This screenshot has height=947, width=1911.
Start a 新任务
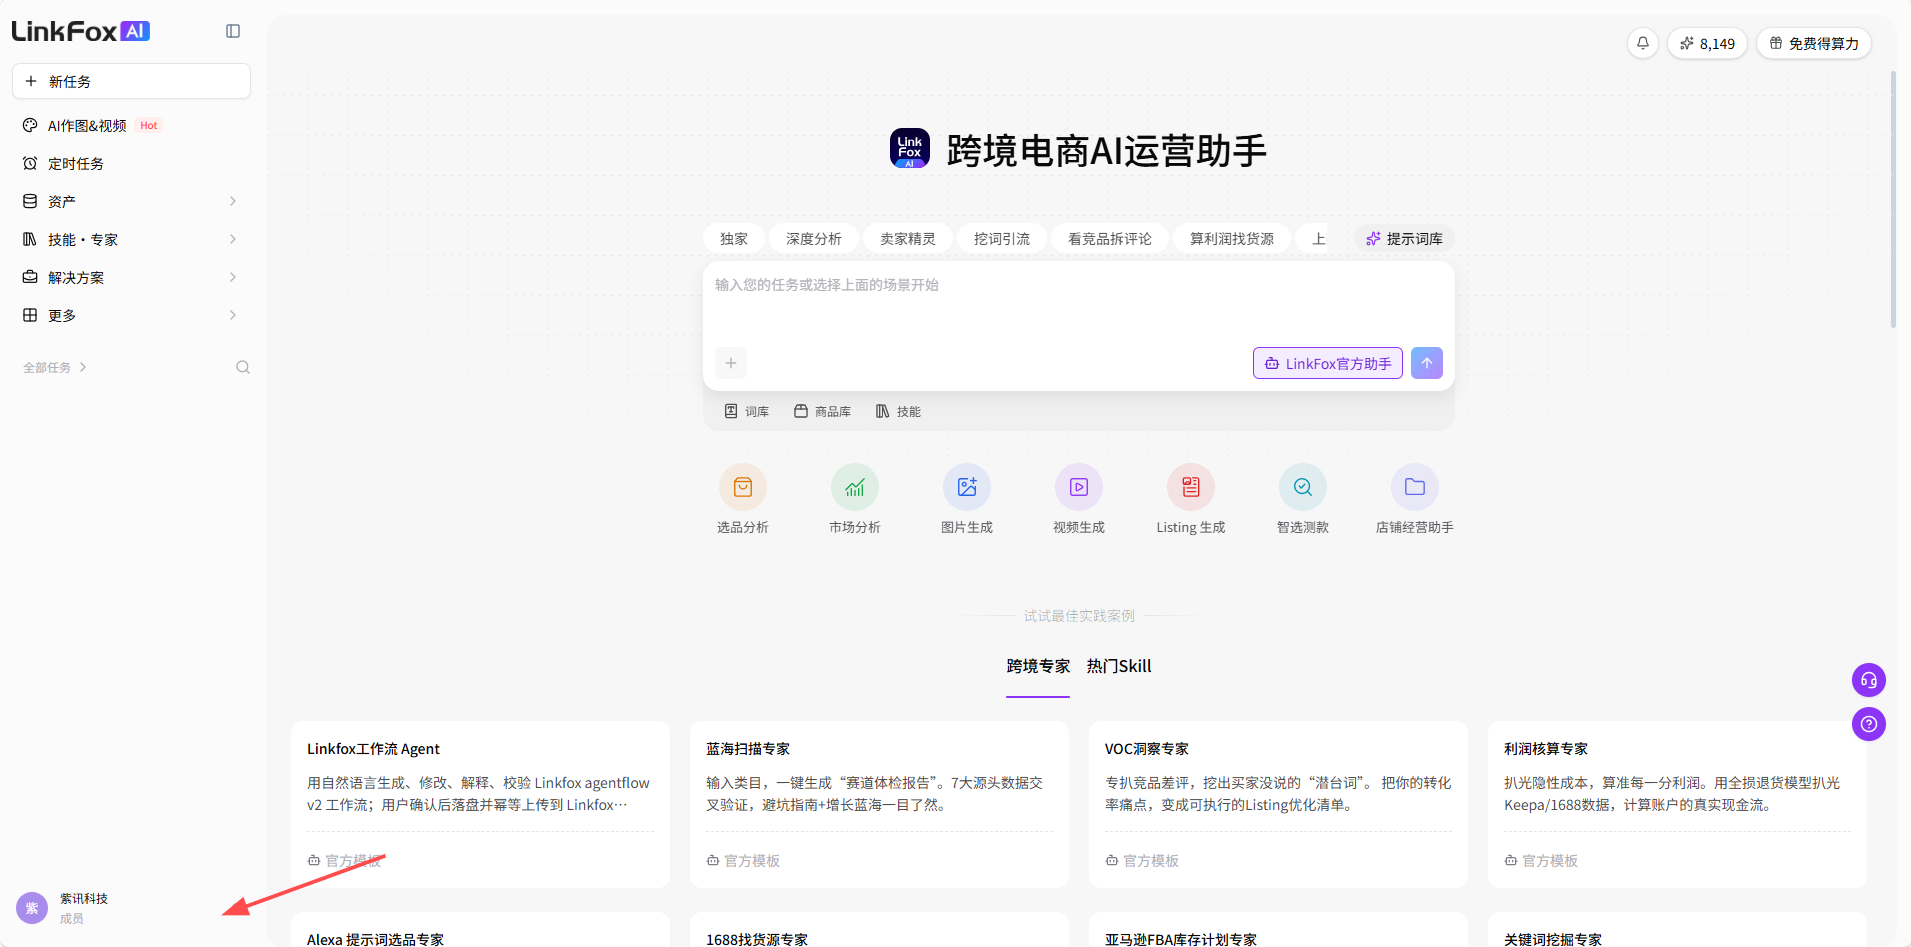pyautogui.click(x=131, y=81)
